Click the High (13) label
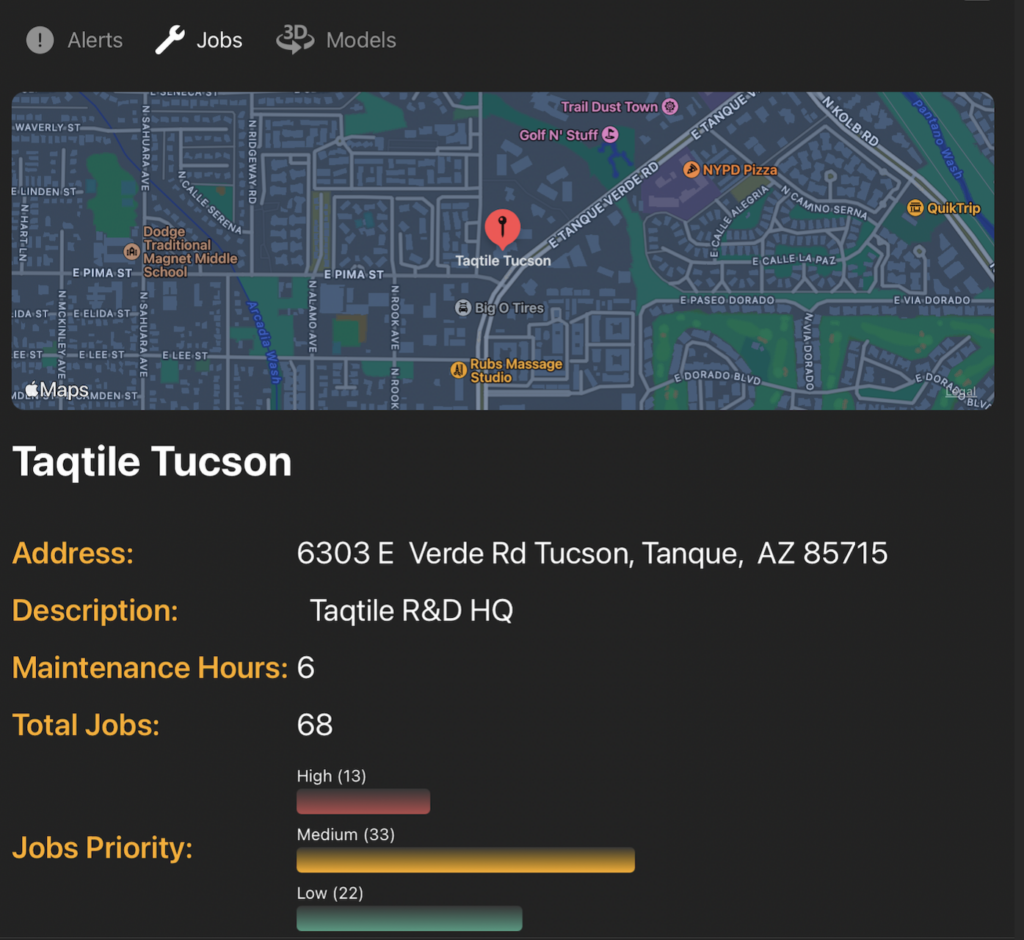1024x940 pixels. pyautogui.click(x=332, y=776)
